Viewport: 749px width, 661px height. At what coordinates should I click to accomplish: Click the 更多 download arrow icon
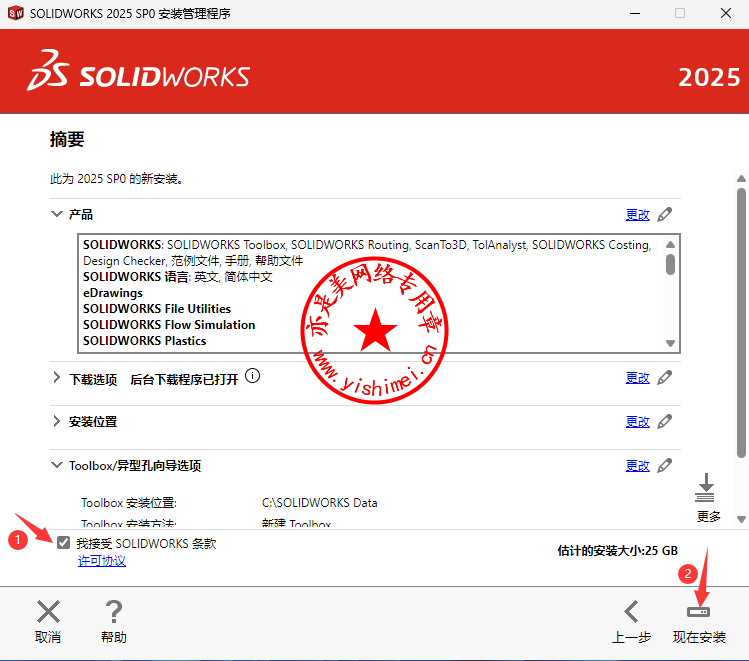point(705,488)
